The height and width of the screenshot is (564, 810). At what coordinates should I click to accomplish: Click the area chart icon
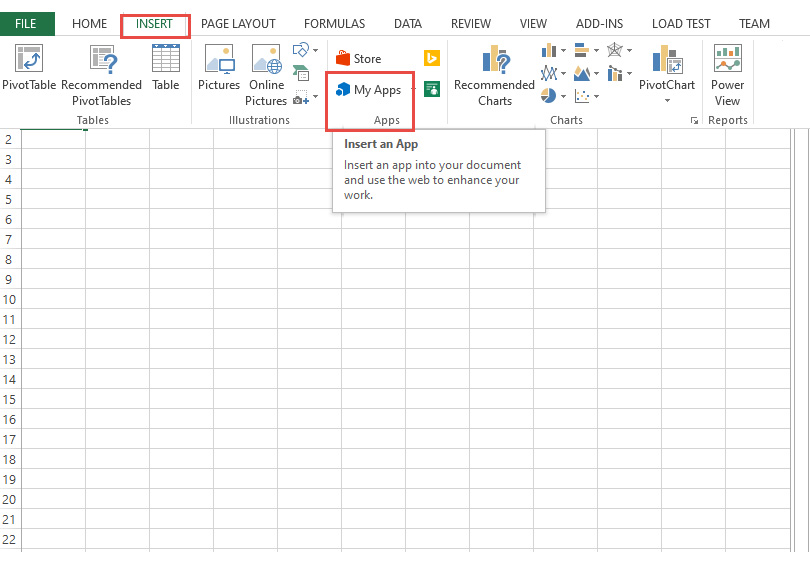(582, 73)
